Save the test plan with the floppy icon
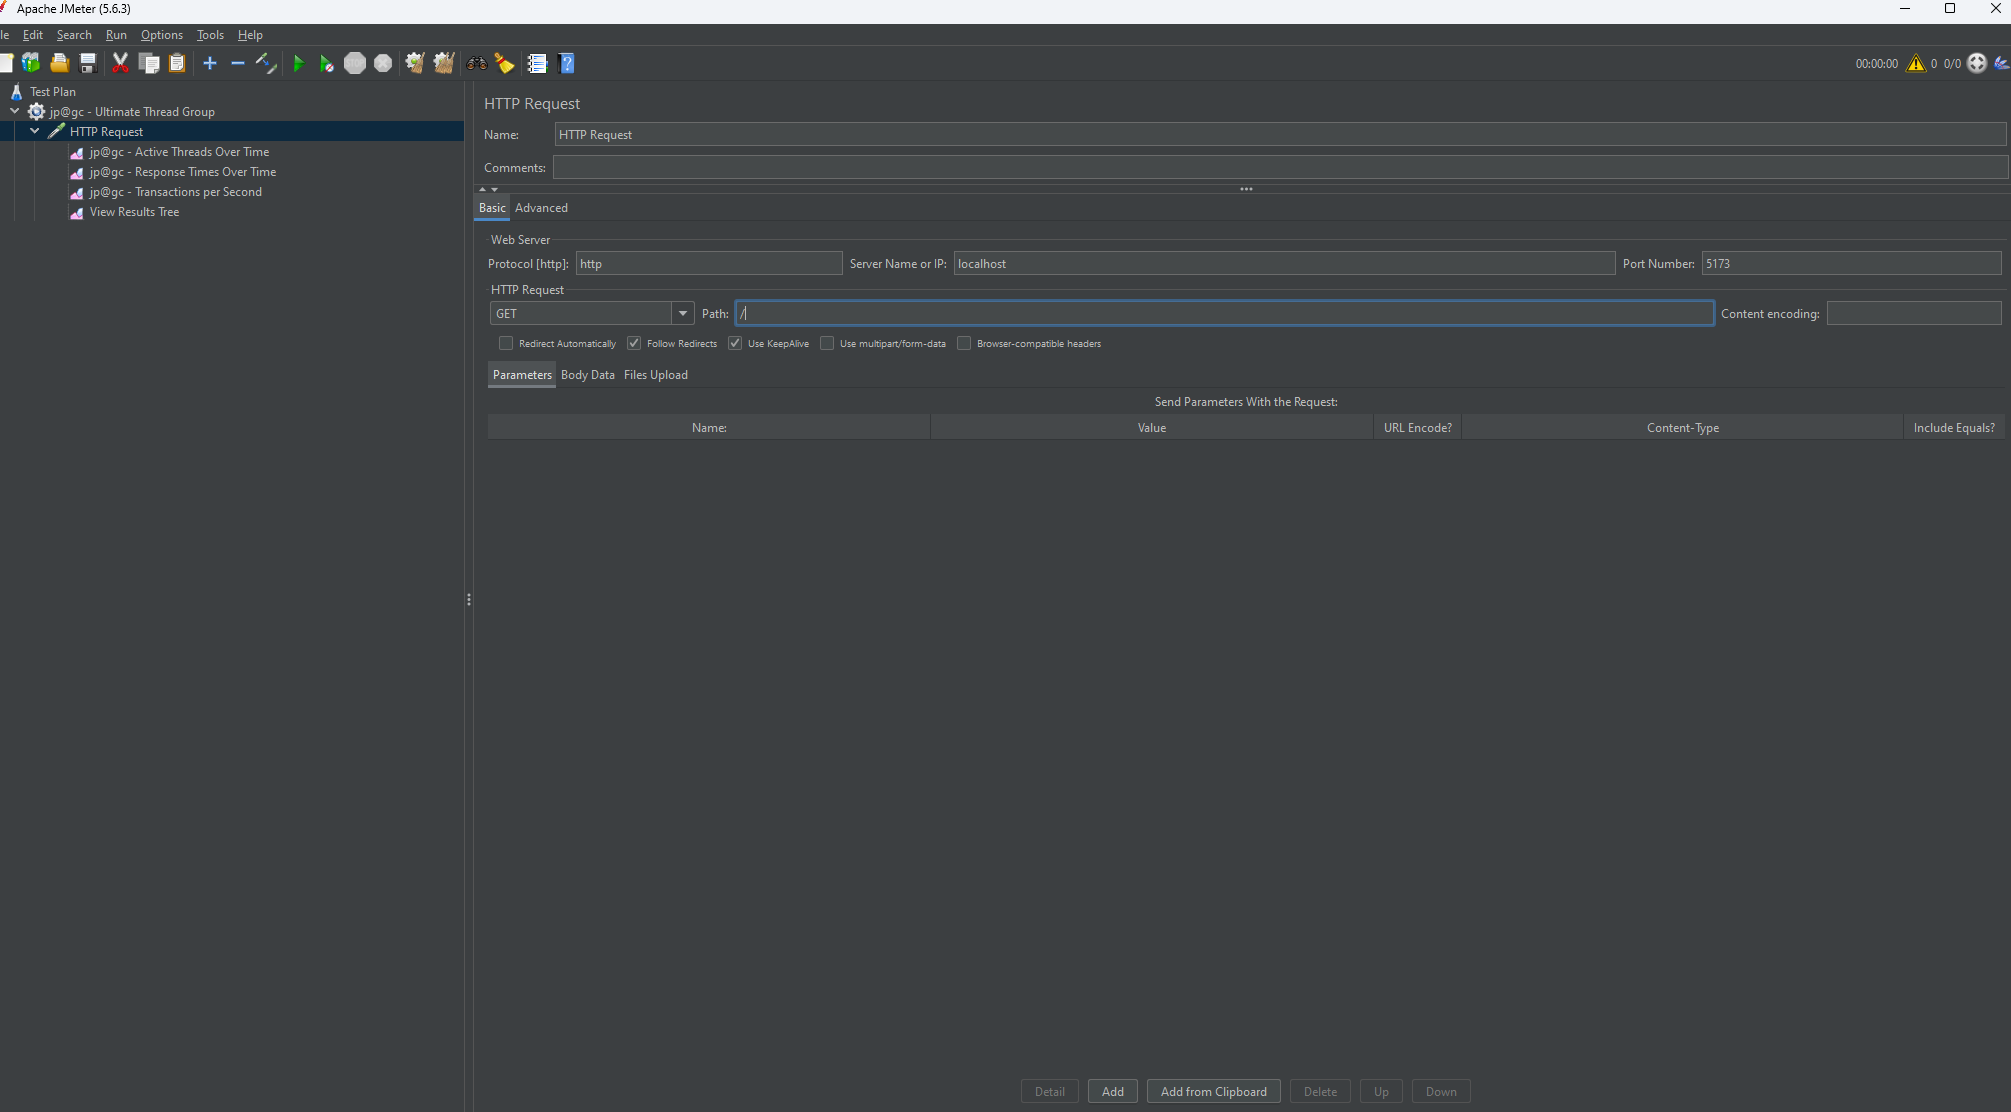The height and width of the screenshot is (1112, 2011). pos(88,63)
